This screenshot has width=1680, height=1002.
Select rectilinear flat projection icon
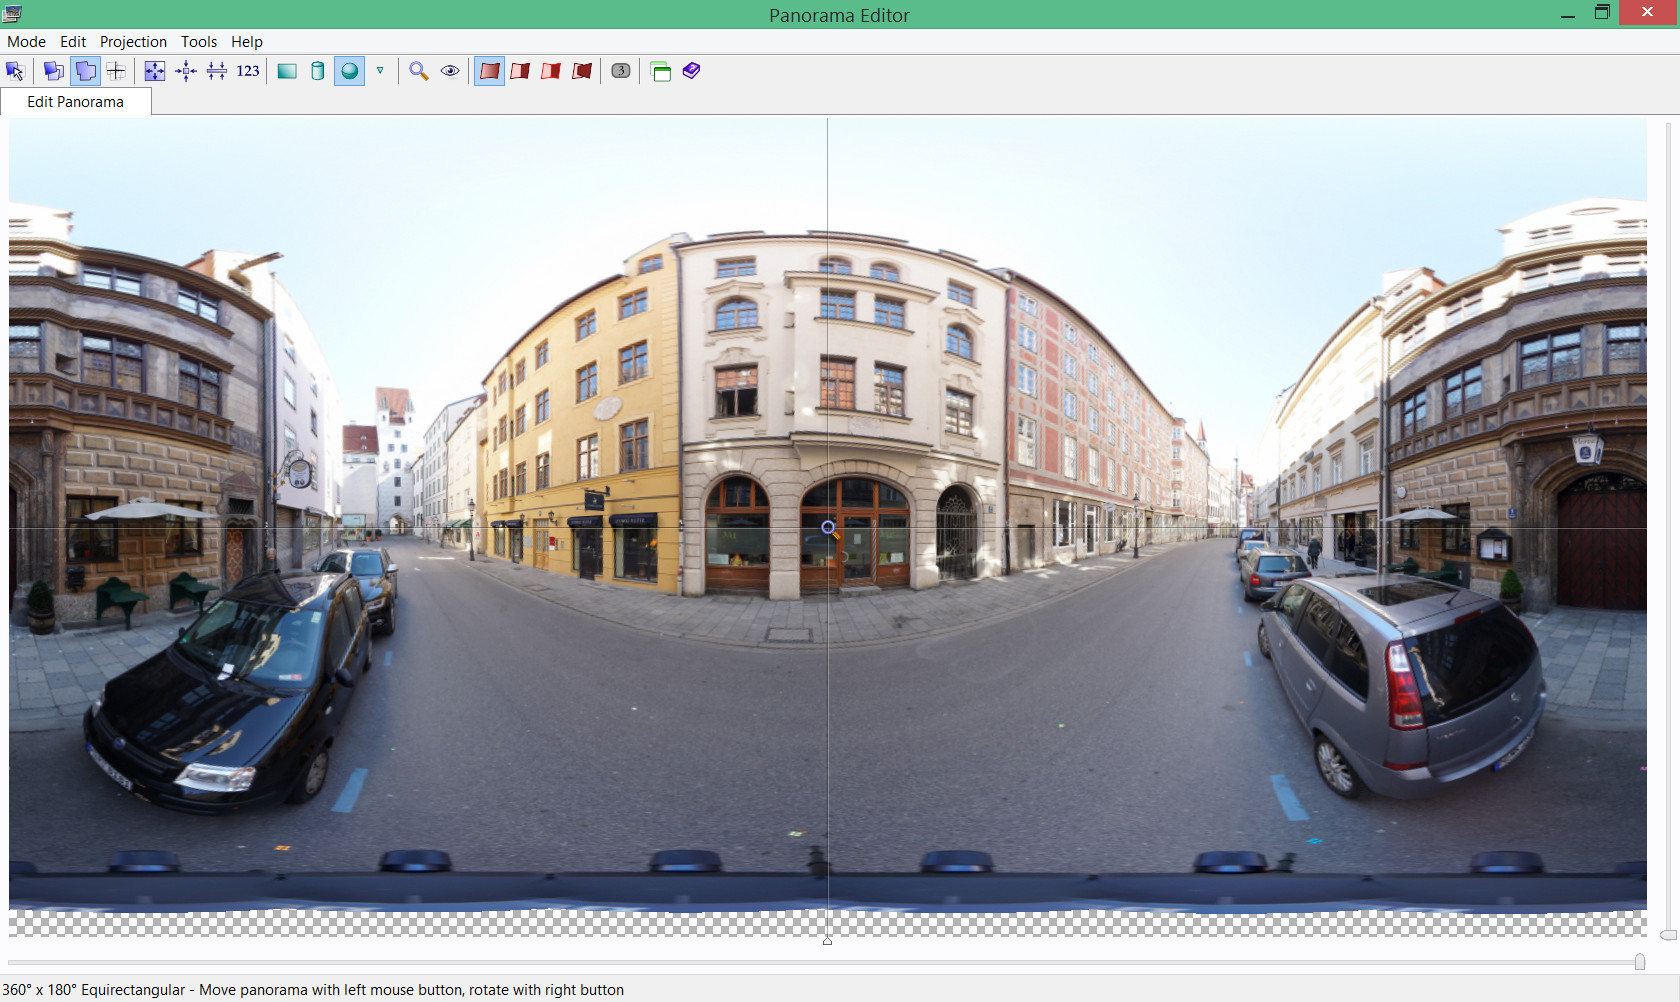287,71
